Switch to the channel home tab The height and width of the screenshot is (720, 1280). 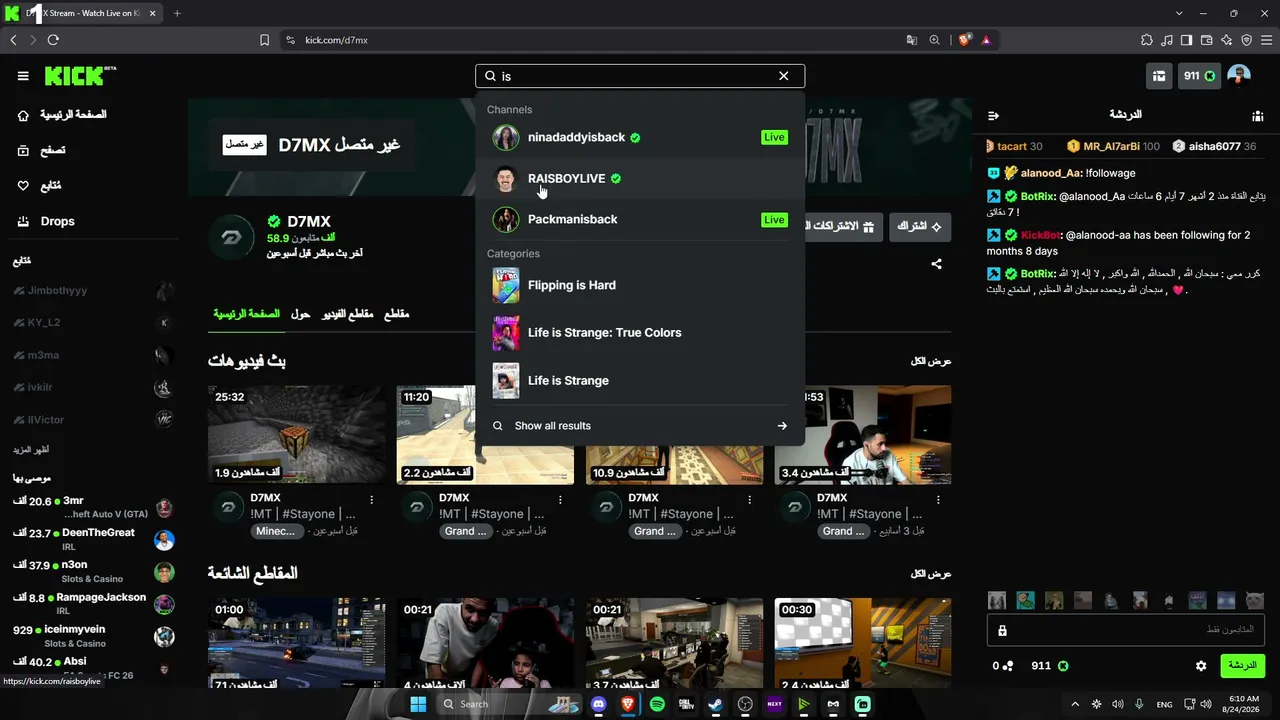click(246, 314)
